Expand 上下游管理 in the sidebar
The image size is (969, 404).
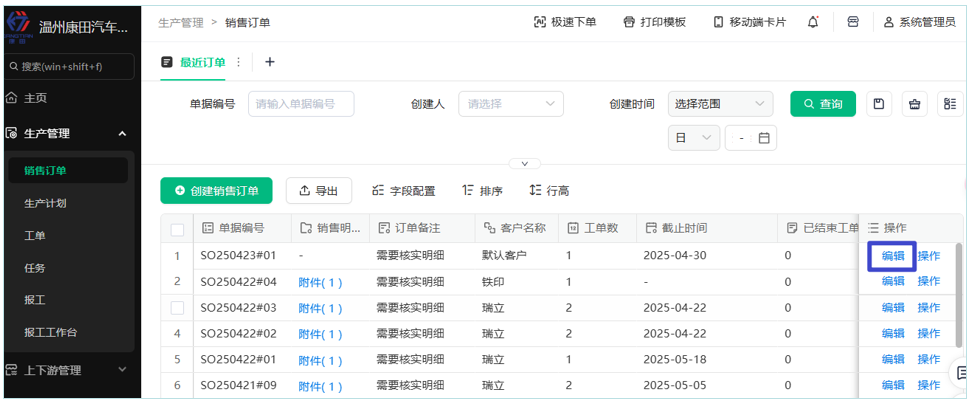click(67, 370)
